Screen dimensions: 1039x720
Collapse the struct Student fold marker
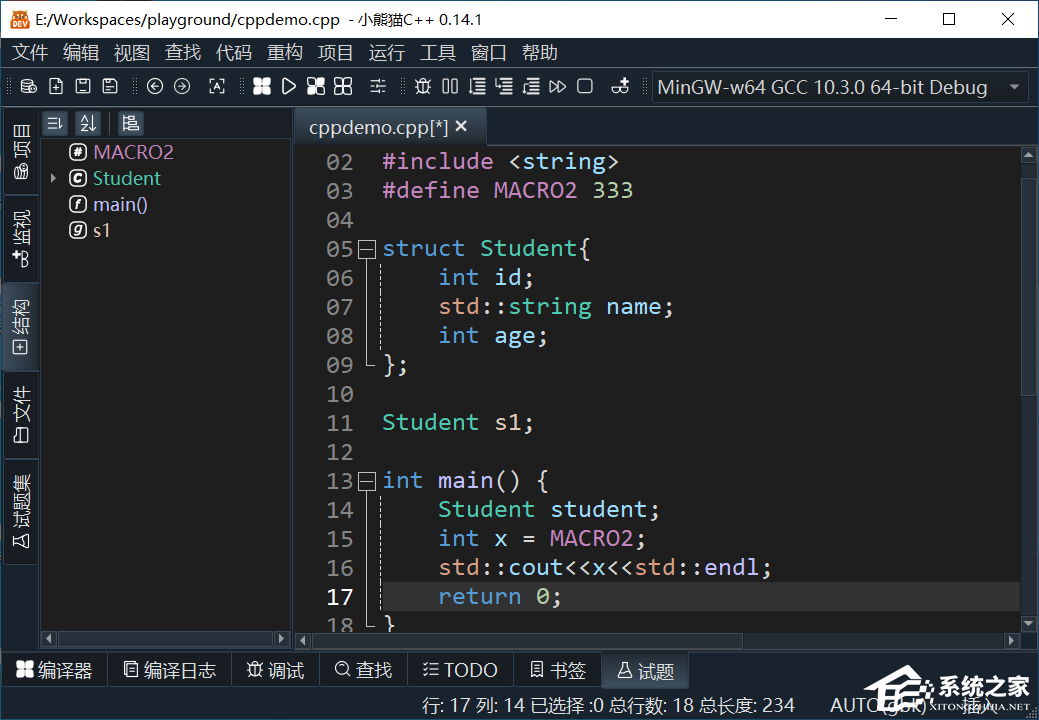(366, 249)
